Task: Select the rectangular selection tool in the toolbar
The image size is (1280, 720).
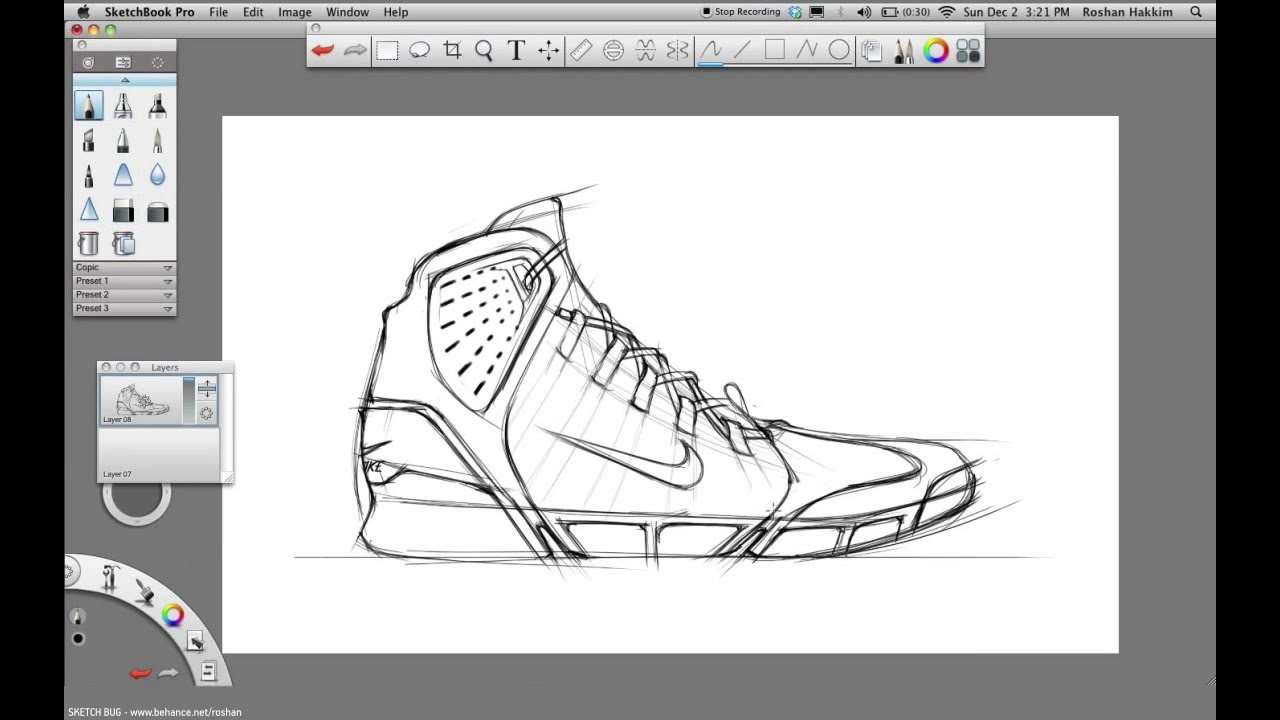Action: coord(387,49)
